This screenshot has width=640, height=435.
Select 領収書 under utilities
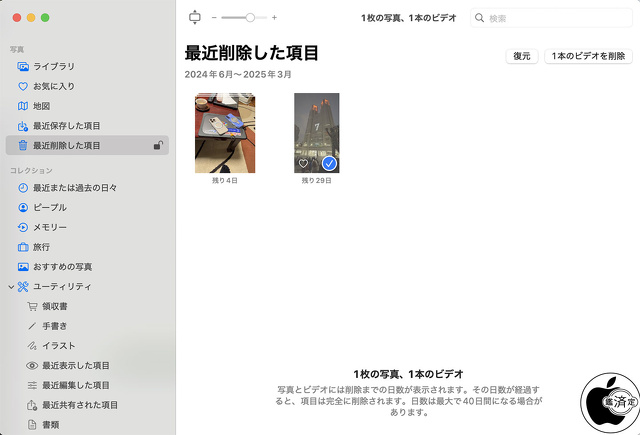tap(54, 306)
